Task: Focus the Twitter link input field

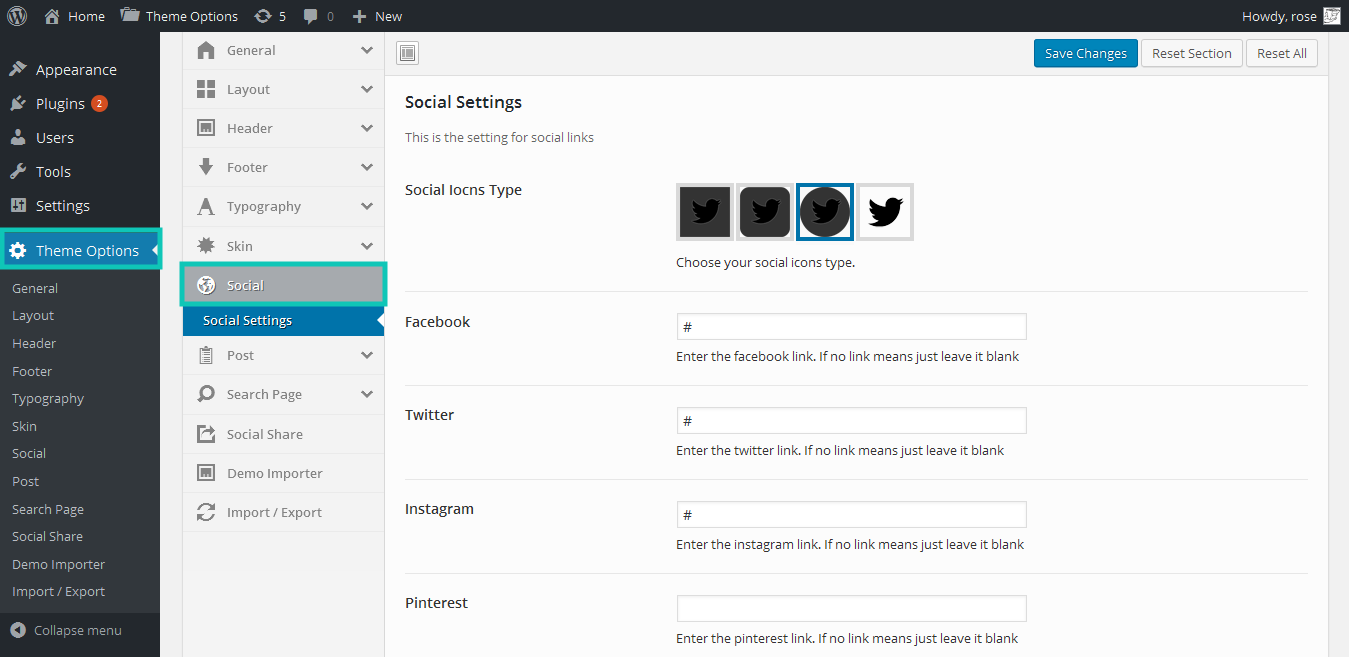Action: point(851,421)
